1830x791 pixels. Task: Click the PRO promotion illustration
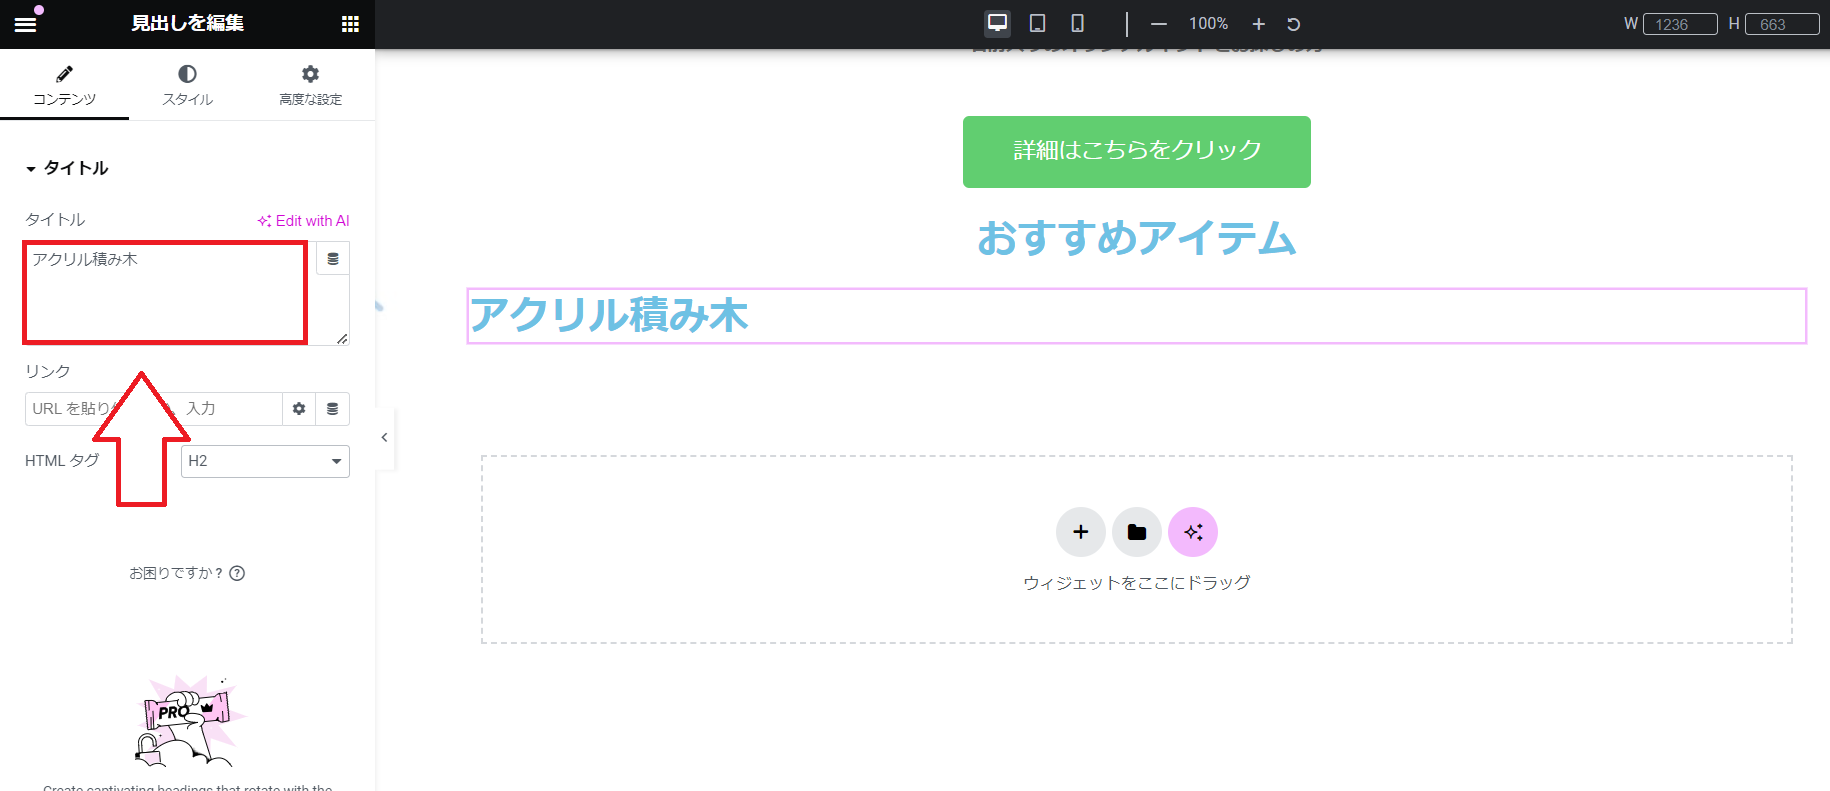pyautogui.click(x=189, y=720)
